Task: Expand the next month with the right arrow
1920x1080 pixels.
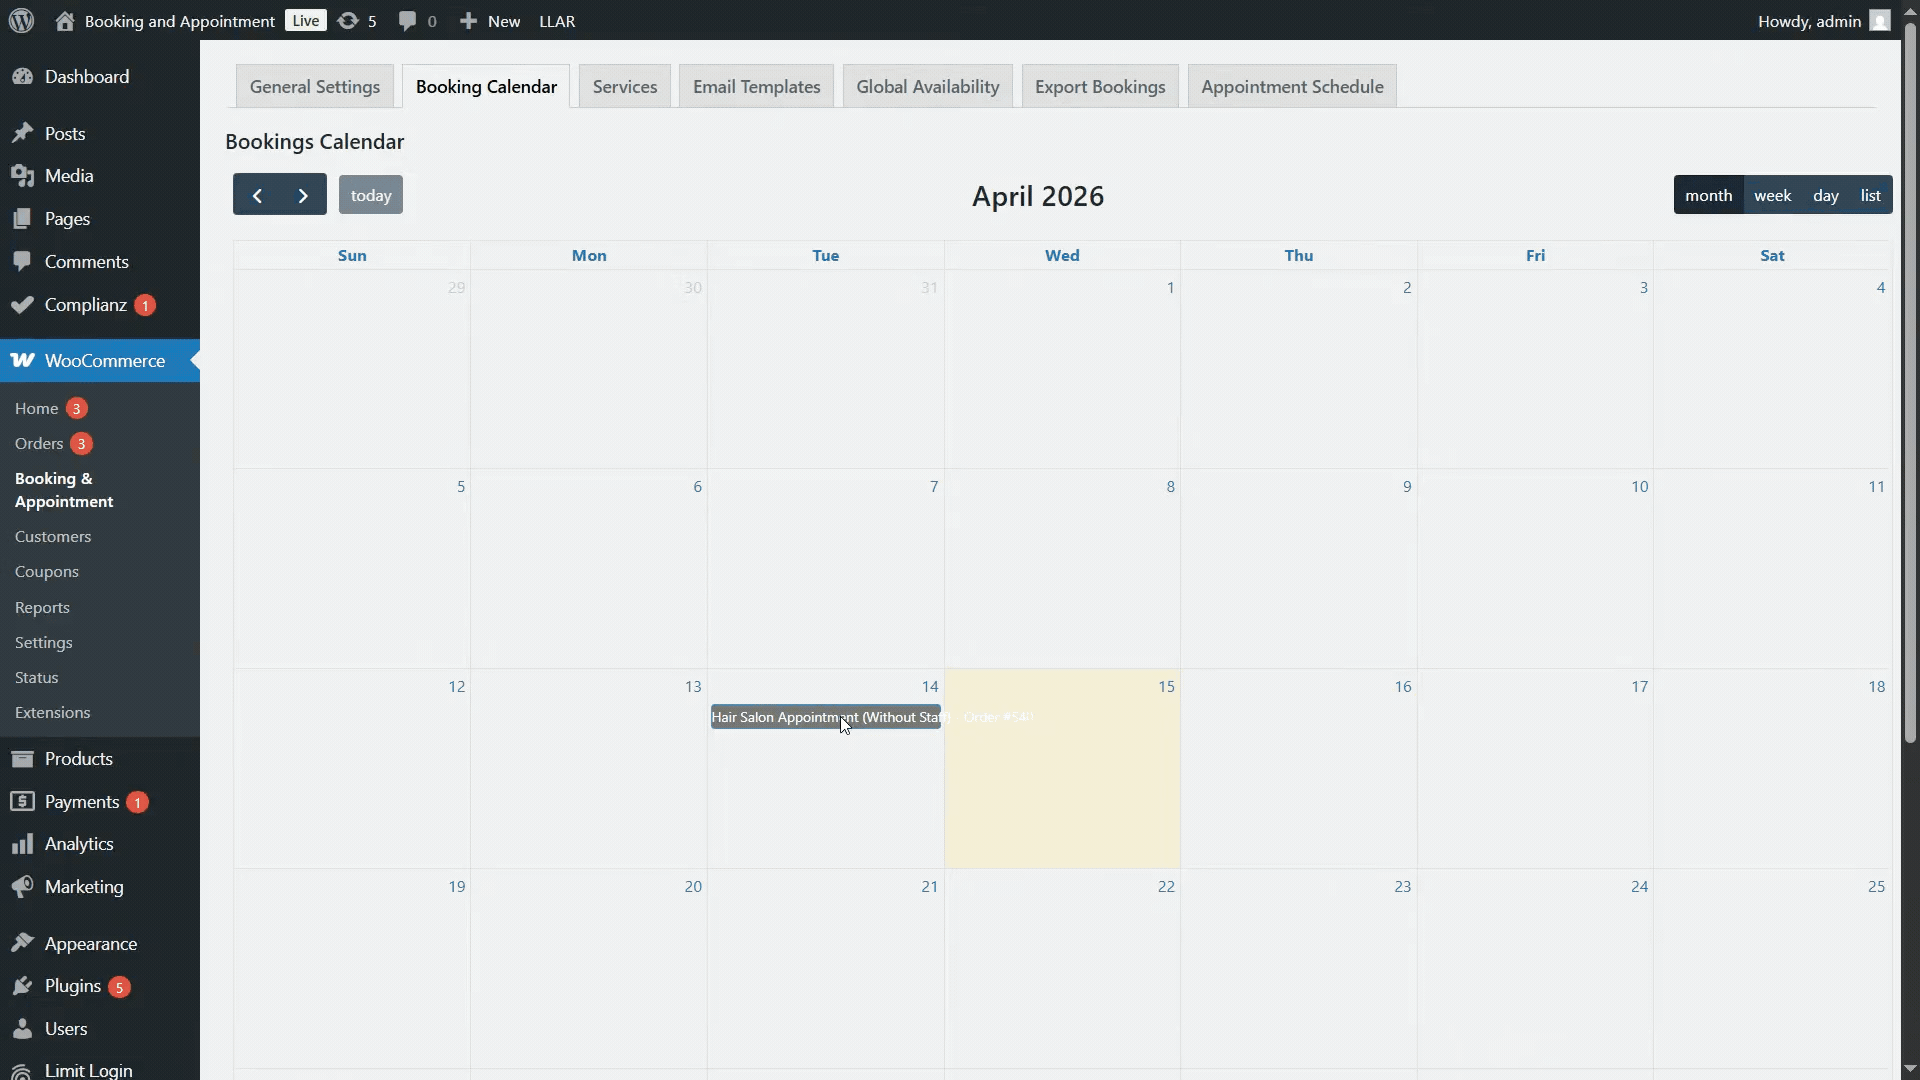Action: pos(303,194)
